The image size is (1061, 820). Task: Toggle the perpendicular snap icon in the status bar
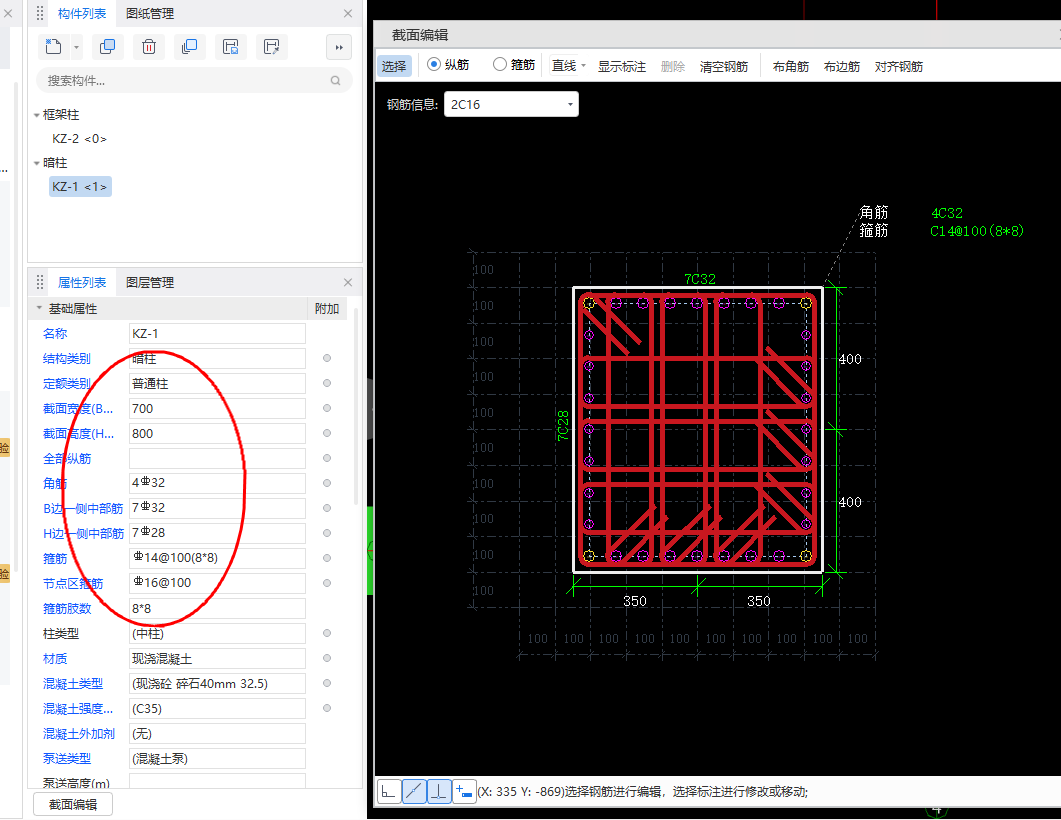click(x=439, y=791)
